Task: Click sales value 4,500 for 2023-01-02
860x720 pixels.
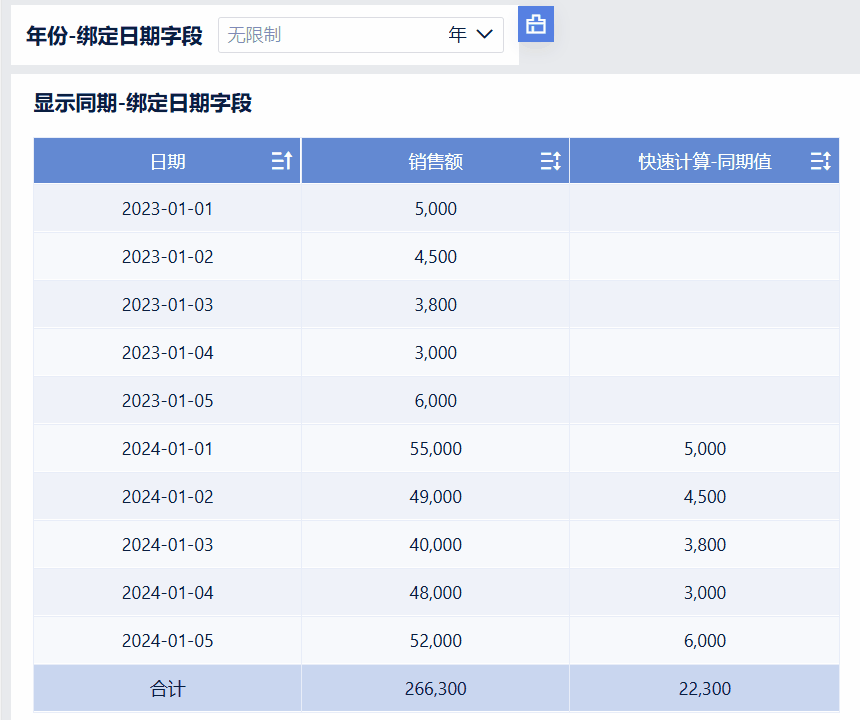Action: [x=435, y=257]
